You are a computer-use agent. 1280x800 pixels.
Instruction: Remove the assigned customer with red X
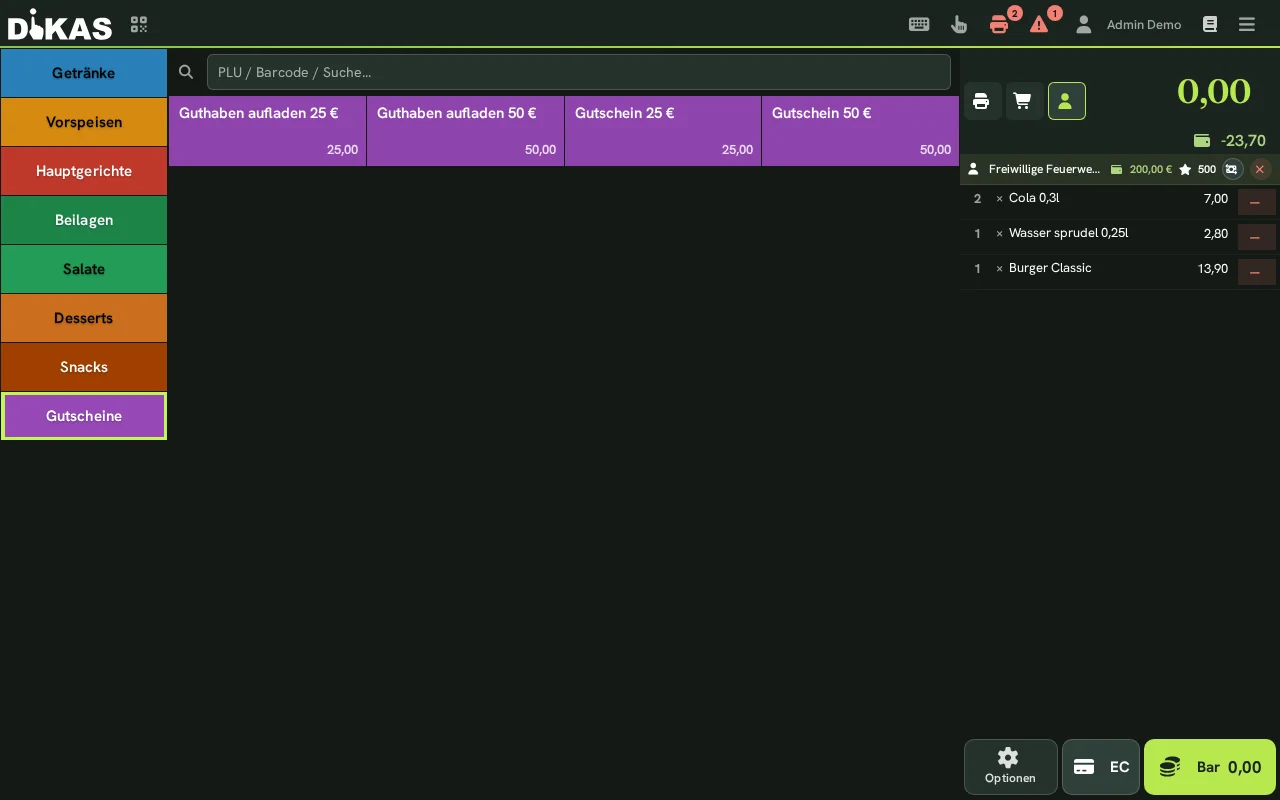(1260, 169)
